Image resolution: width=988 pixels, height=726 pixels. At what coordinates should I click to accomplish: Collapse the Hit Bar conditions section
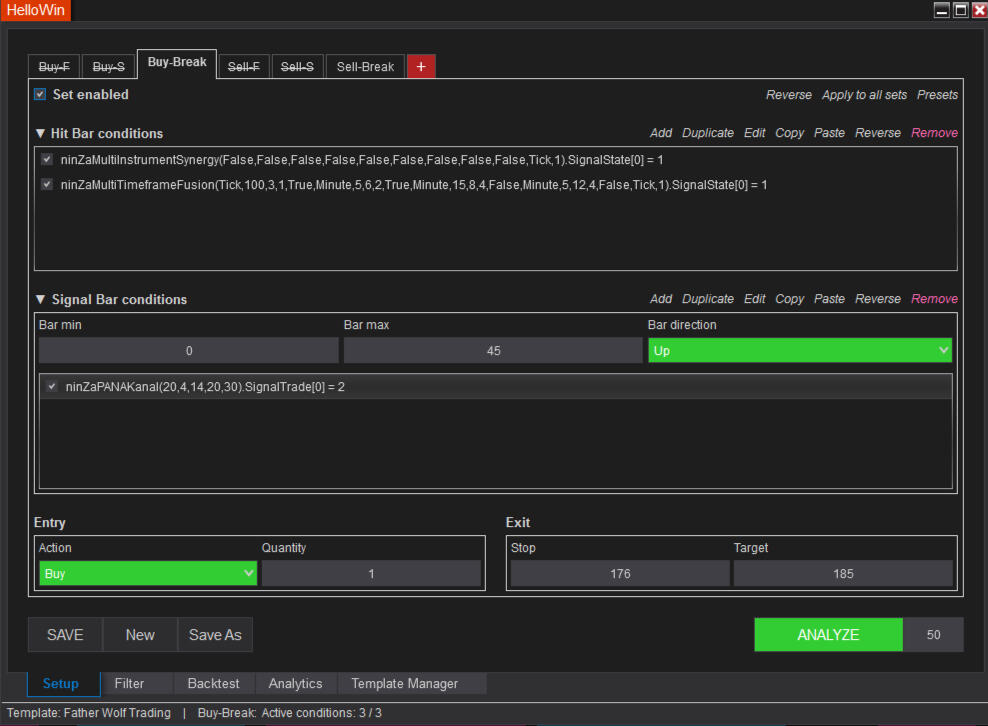(x=40, y=133)
